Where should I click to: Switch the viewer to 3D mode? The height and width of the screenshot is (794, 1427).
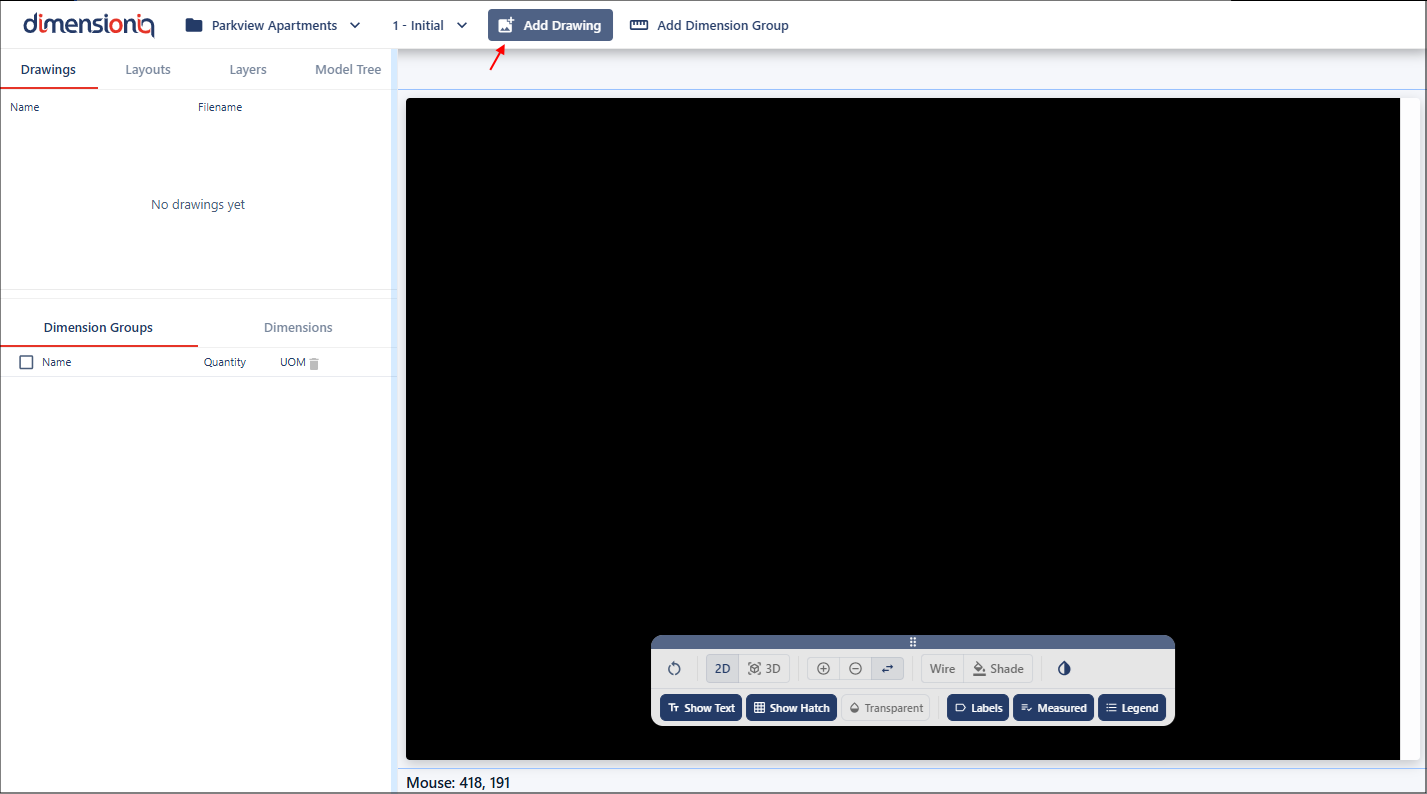pyautogui.click(x=764, y=669)
